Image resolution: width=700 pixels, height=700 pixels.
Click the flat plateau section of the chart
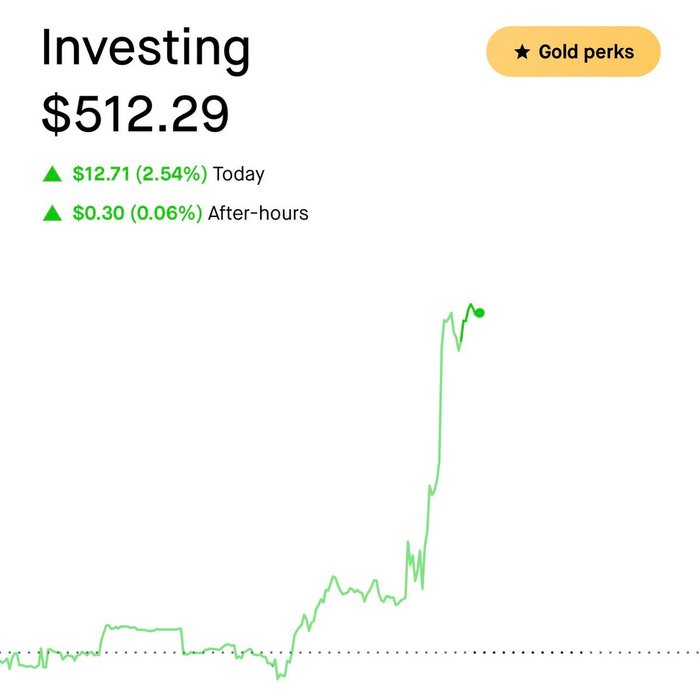click(x=147, y=629)
